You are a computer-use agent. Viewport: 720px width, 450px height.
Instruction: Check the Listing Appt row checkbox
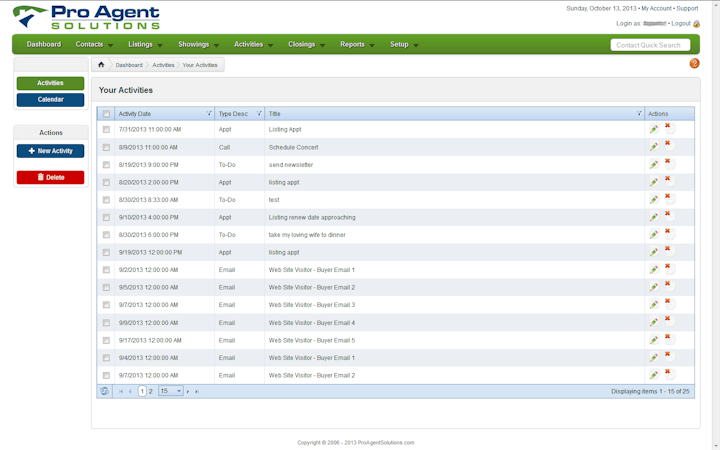pos(106,129)
